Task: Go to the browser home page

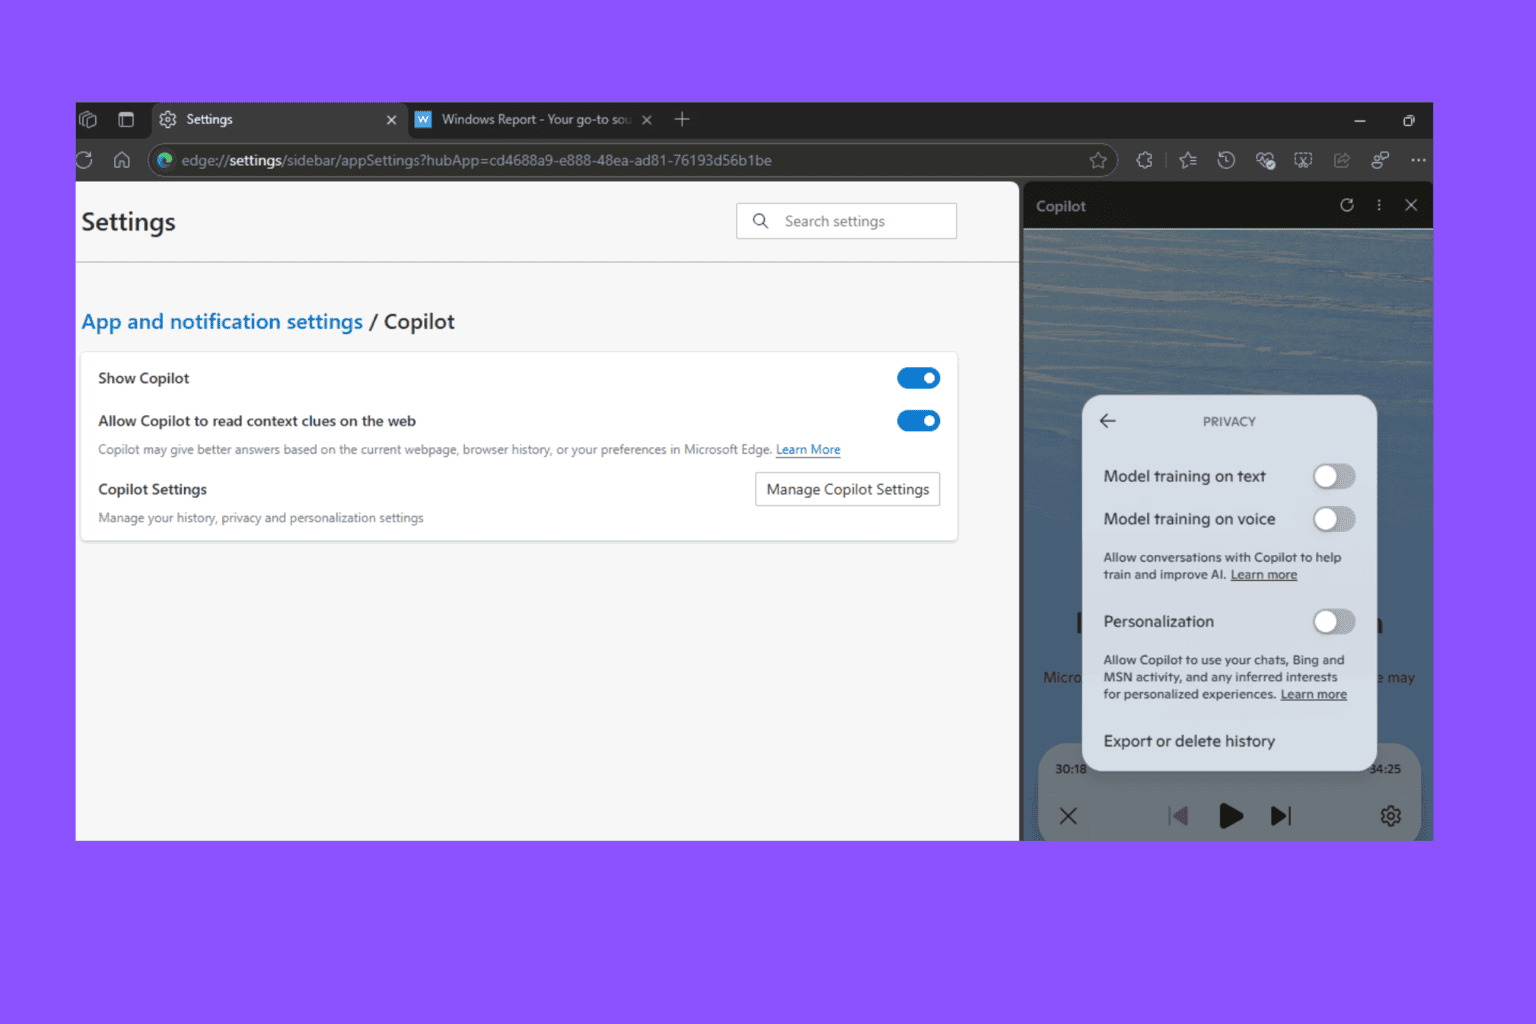Action: point(122,160)
